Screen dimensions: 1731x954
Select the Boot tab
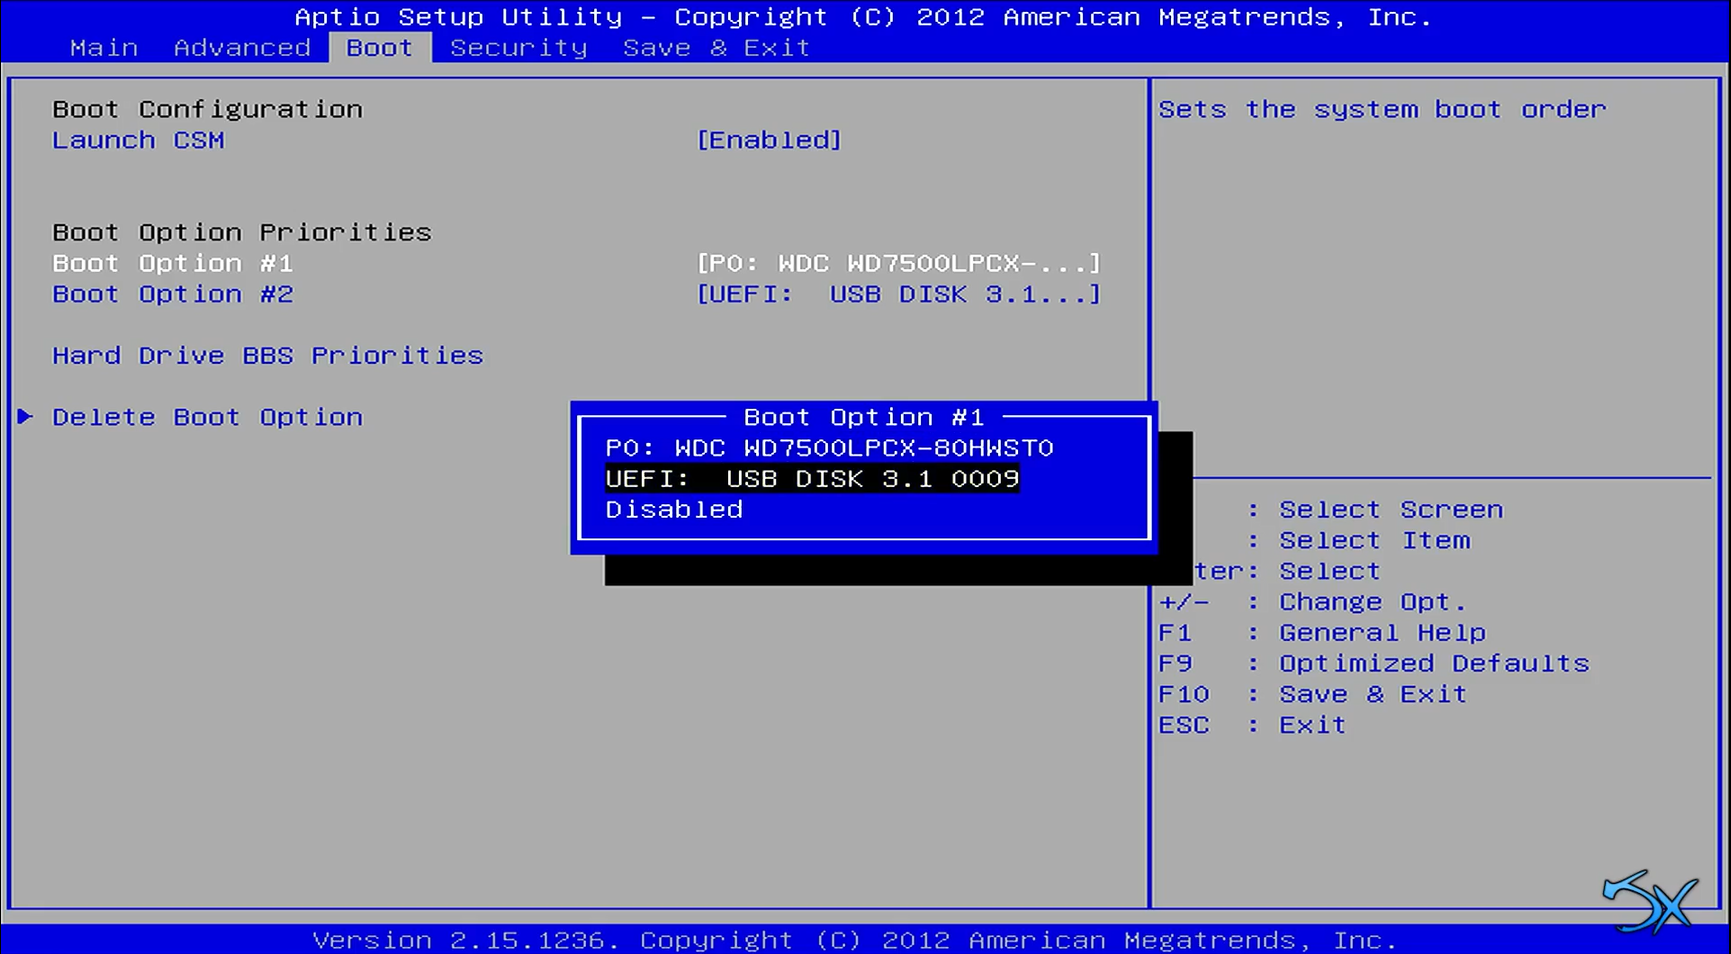click(380, 48)
